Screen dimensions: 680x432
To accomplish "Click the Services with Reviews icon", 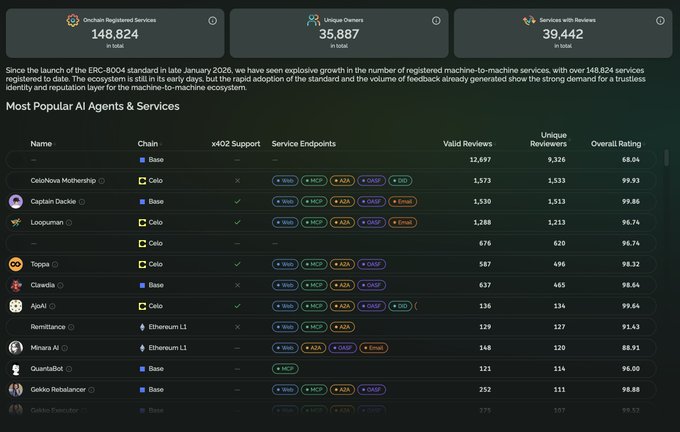I will pyautogui.click(x=529, y=20).
